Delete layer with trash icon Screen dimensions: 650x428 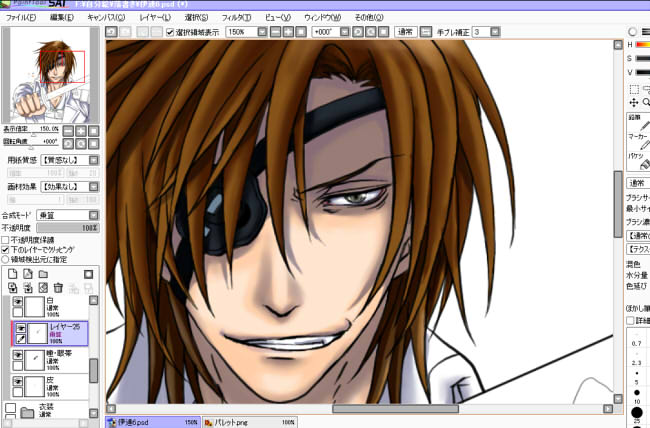pyautogui.click(x=58, y=288)
